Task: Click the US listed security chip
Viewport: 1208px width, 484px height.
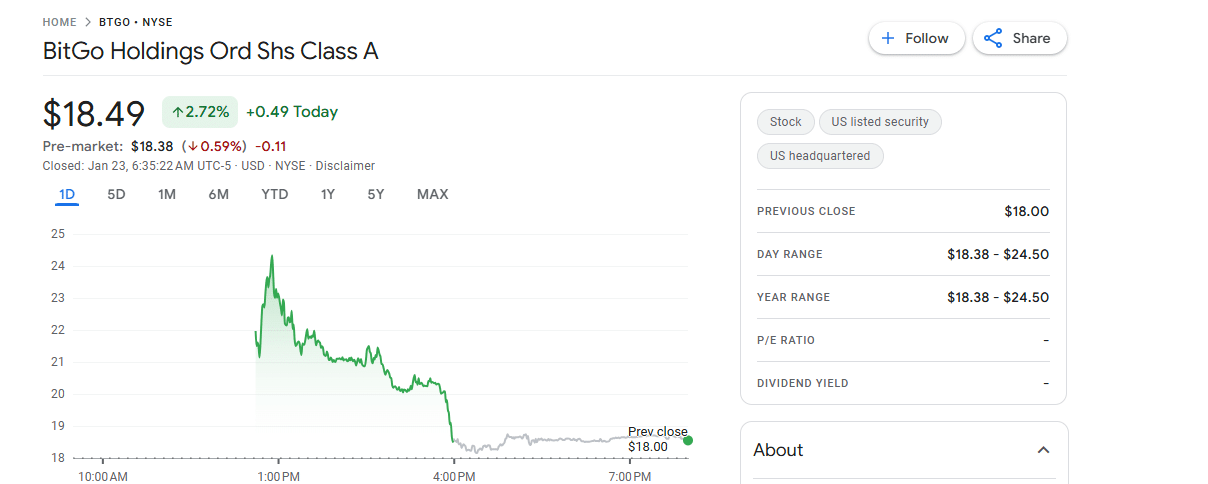Action: 880,122
